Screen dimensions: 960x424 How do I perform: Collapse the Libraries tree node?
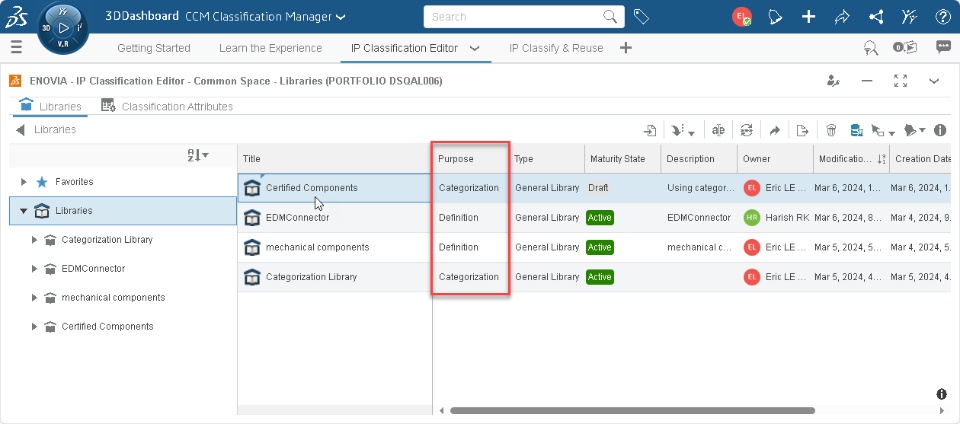click(x=24, y=211)
